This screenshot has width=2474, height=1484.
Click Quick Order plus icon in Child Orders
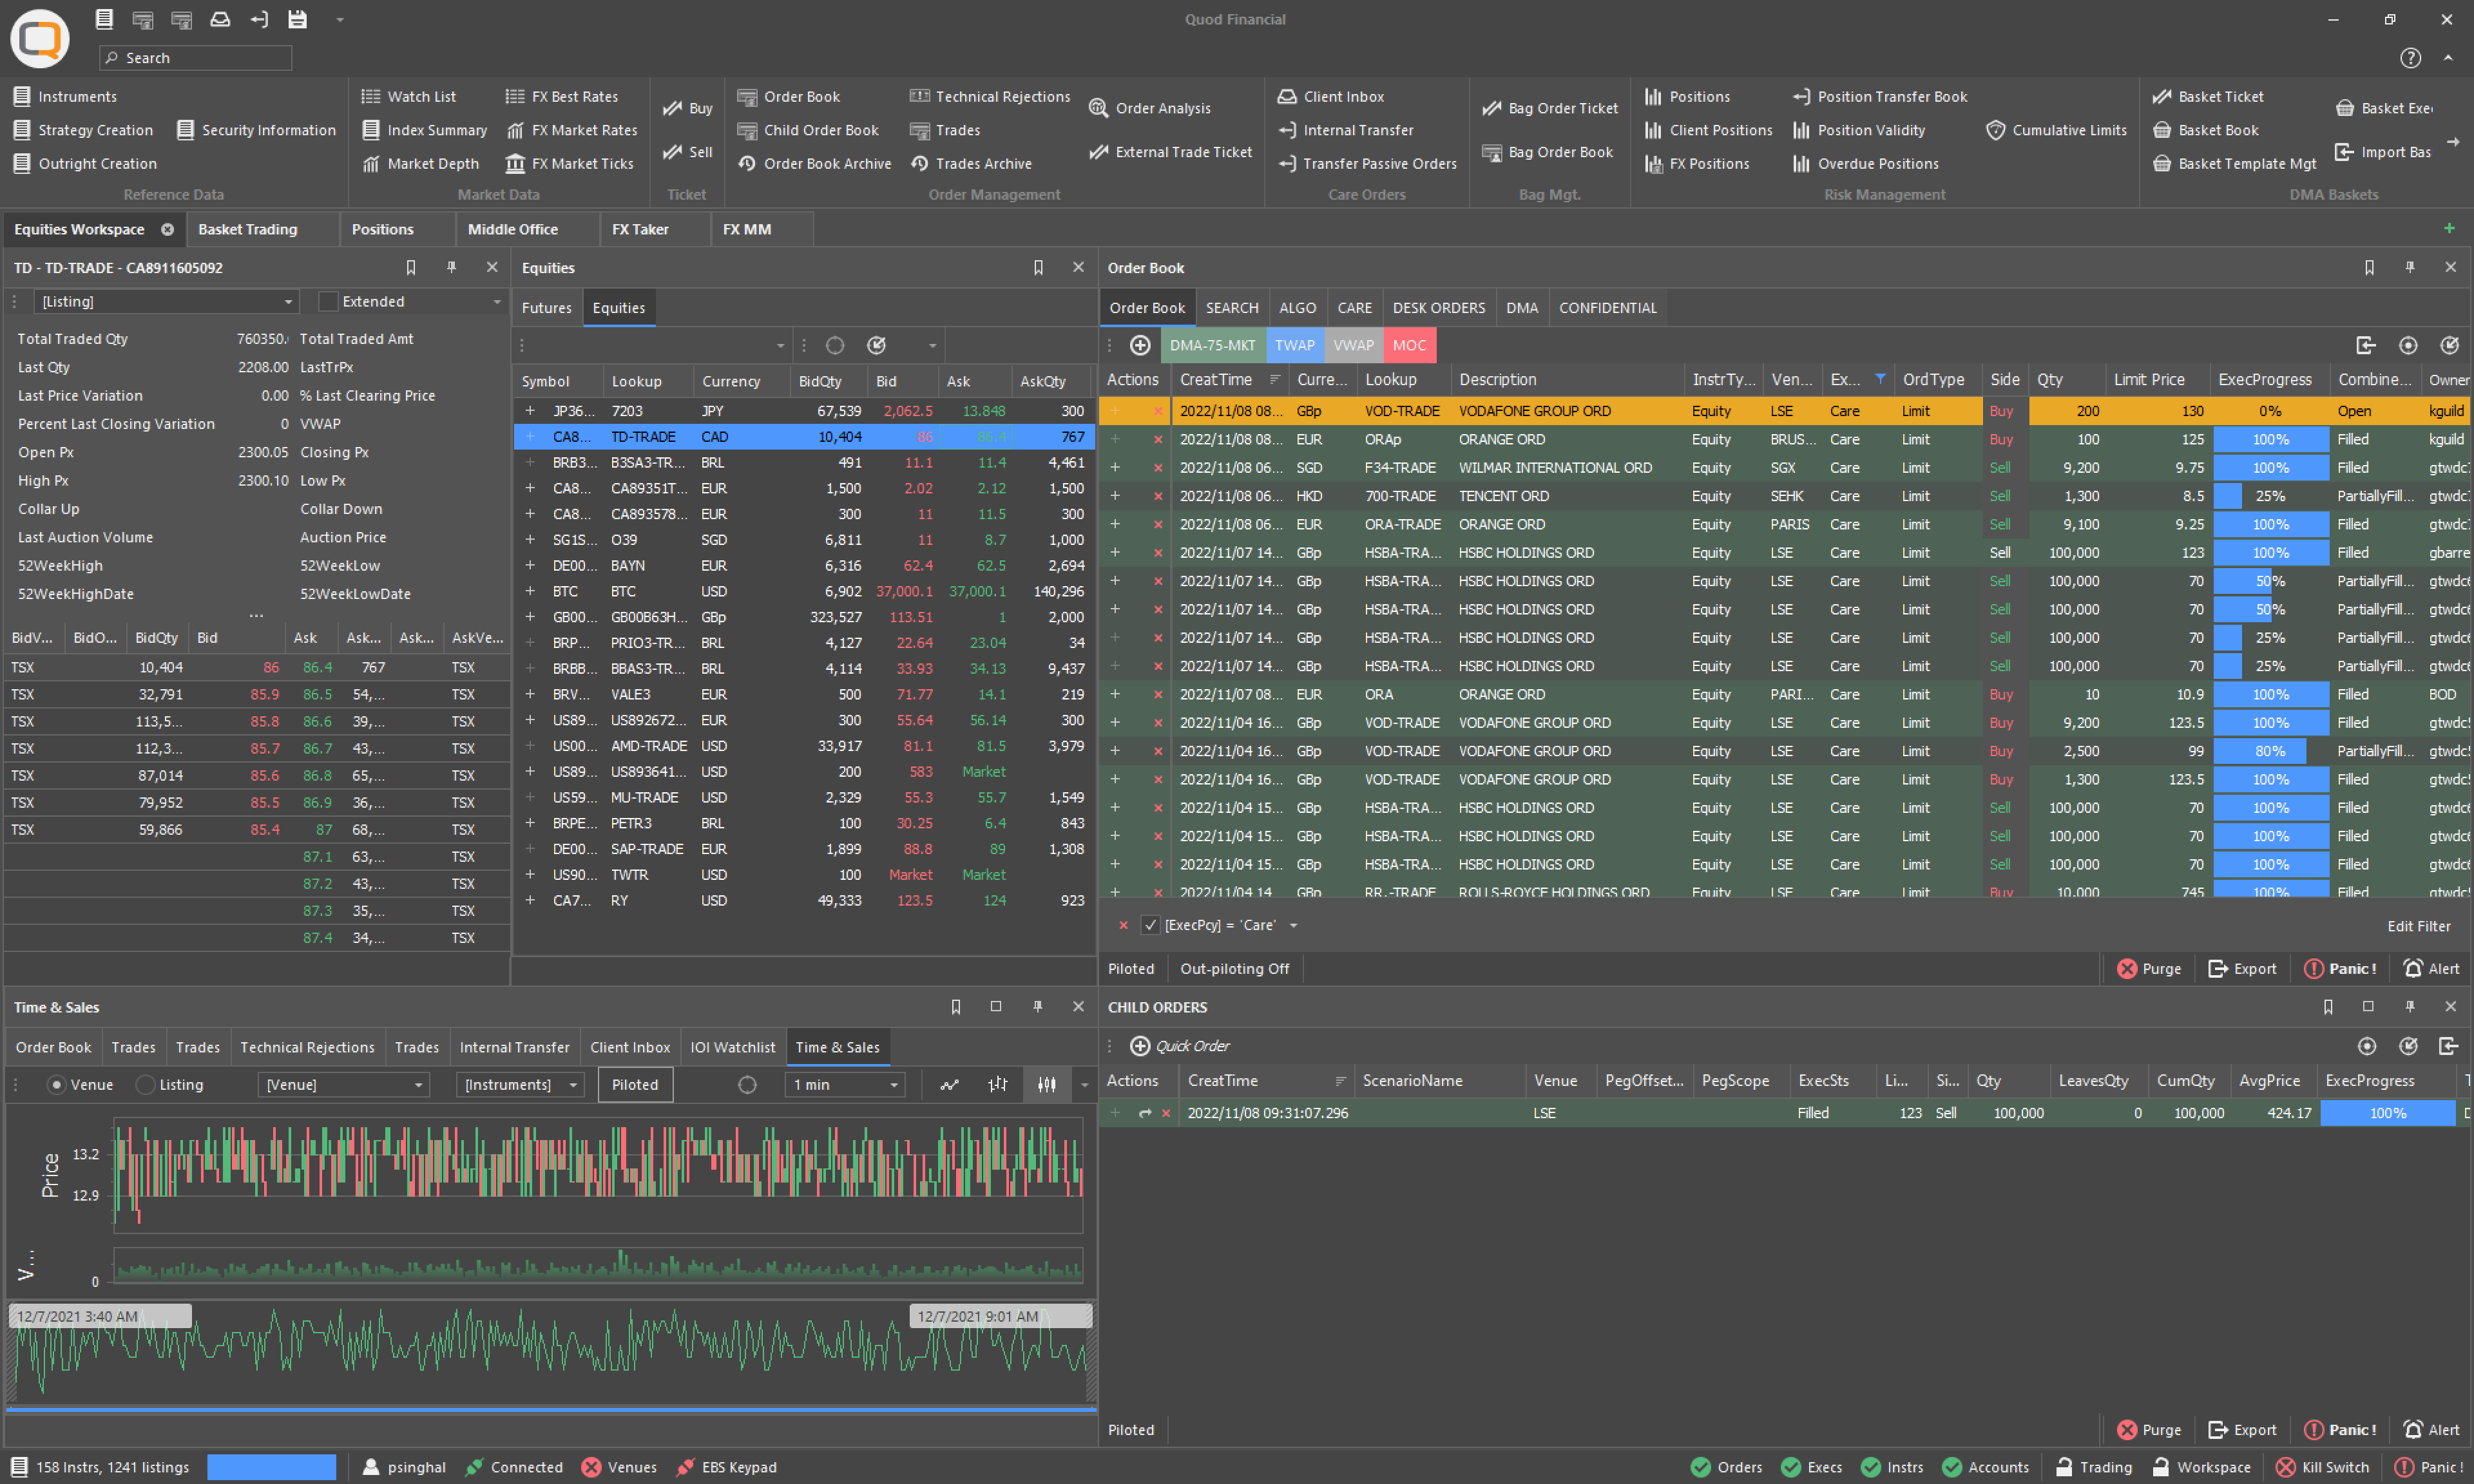[1140, 1046]
